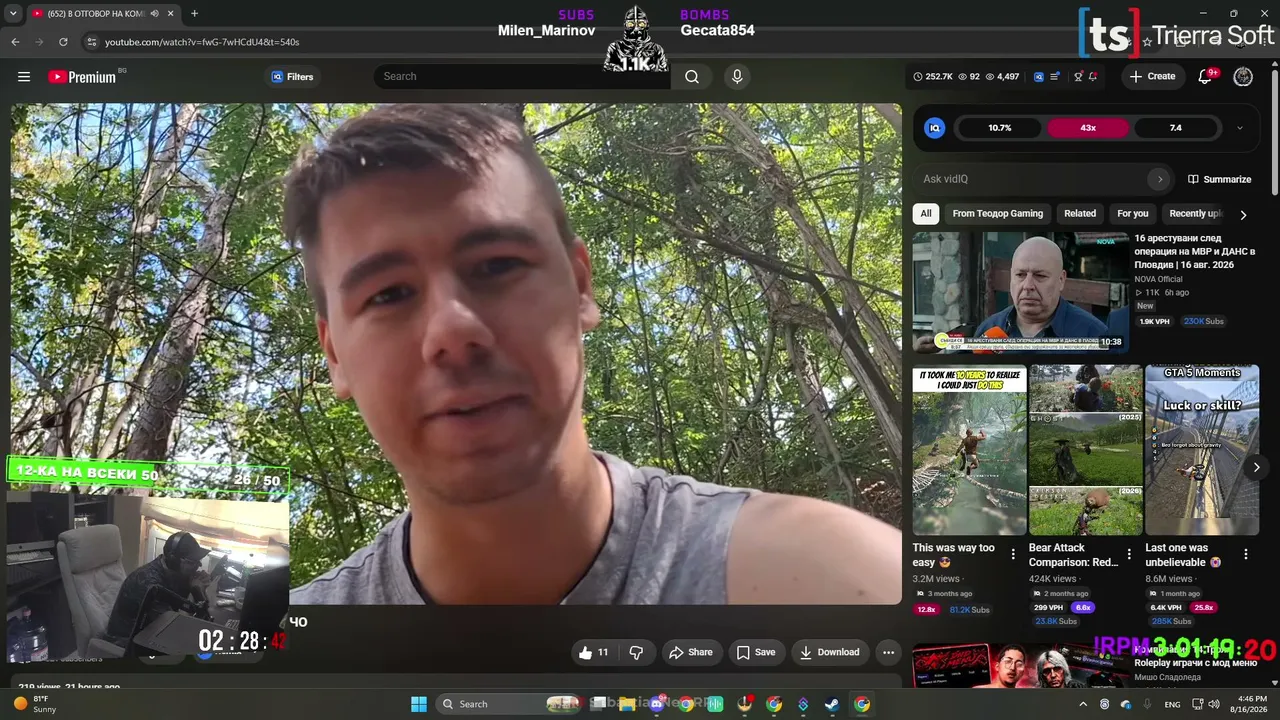Submit the Ask vidIQ arrow button
This screenshot has height=720, width=1280.
coord(1160,179)
